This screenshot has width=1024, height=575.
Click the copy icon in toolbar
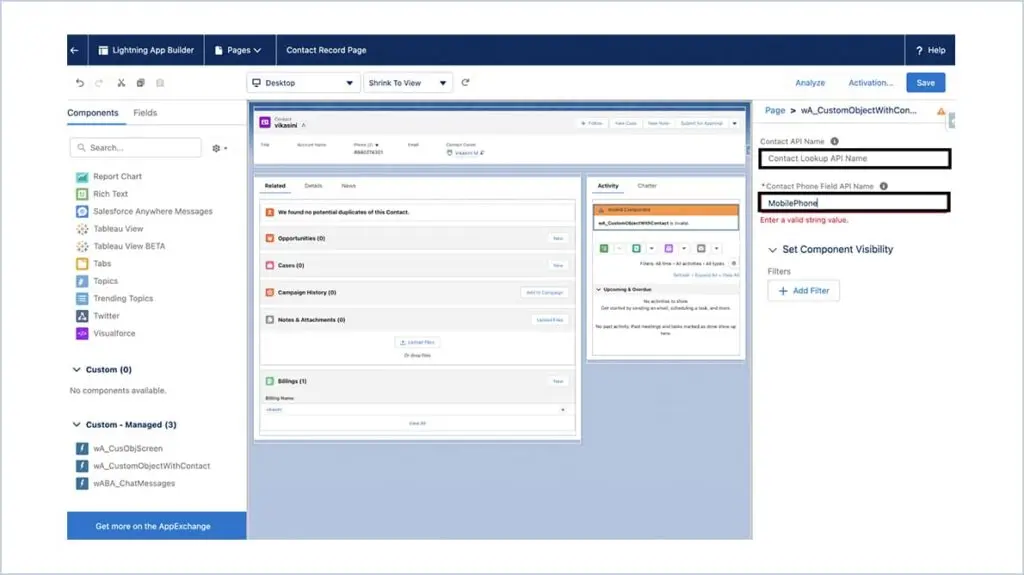[140, 83]
